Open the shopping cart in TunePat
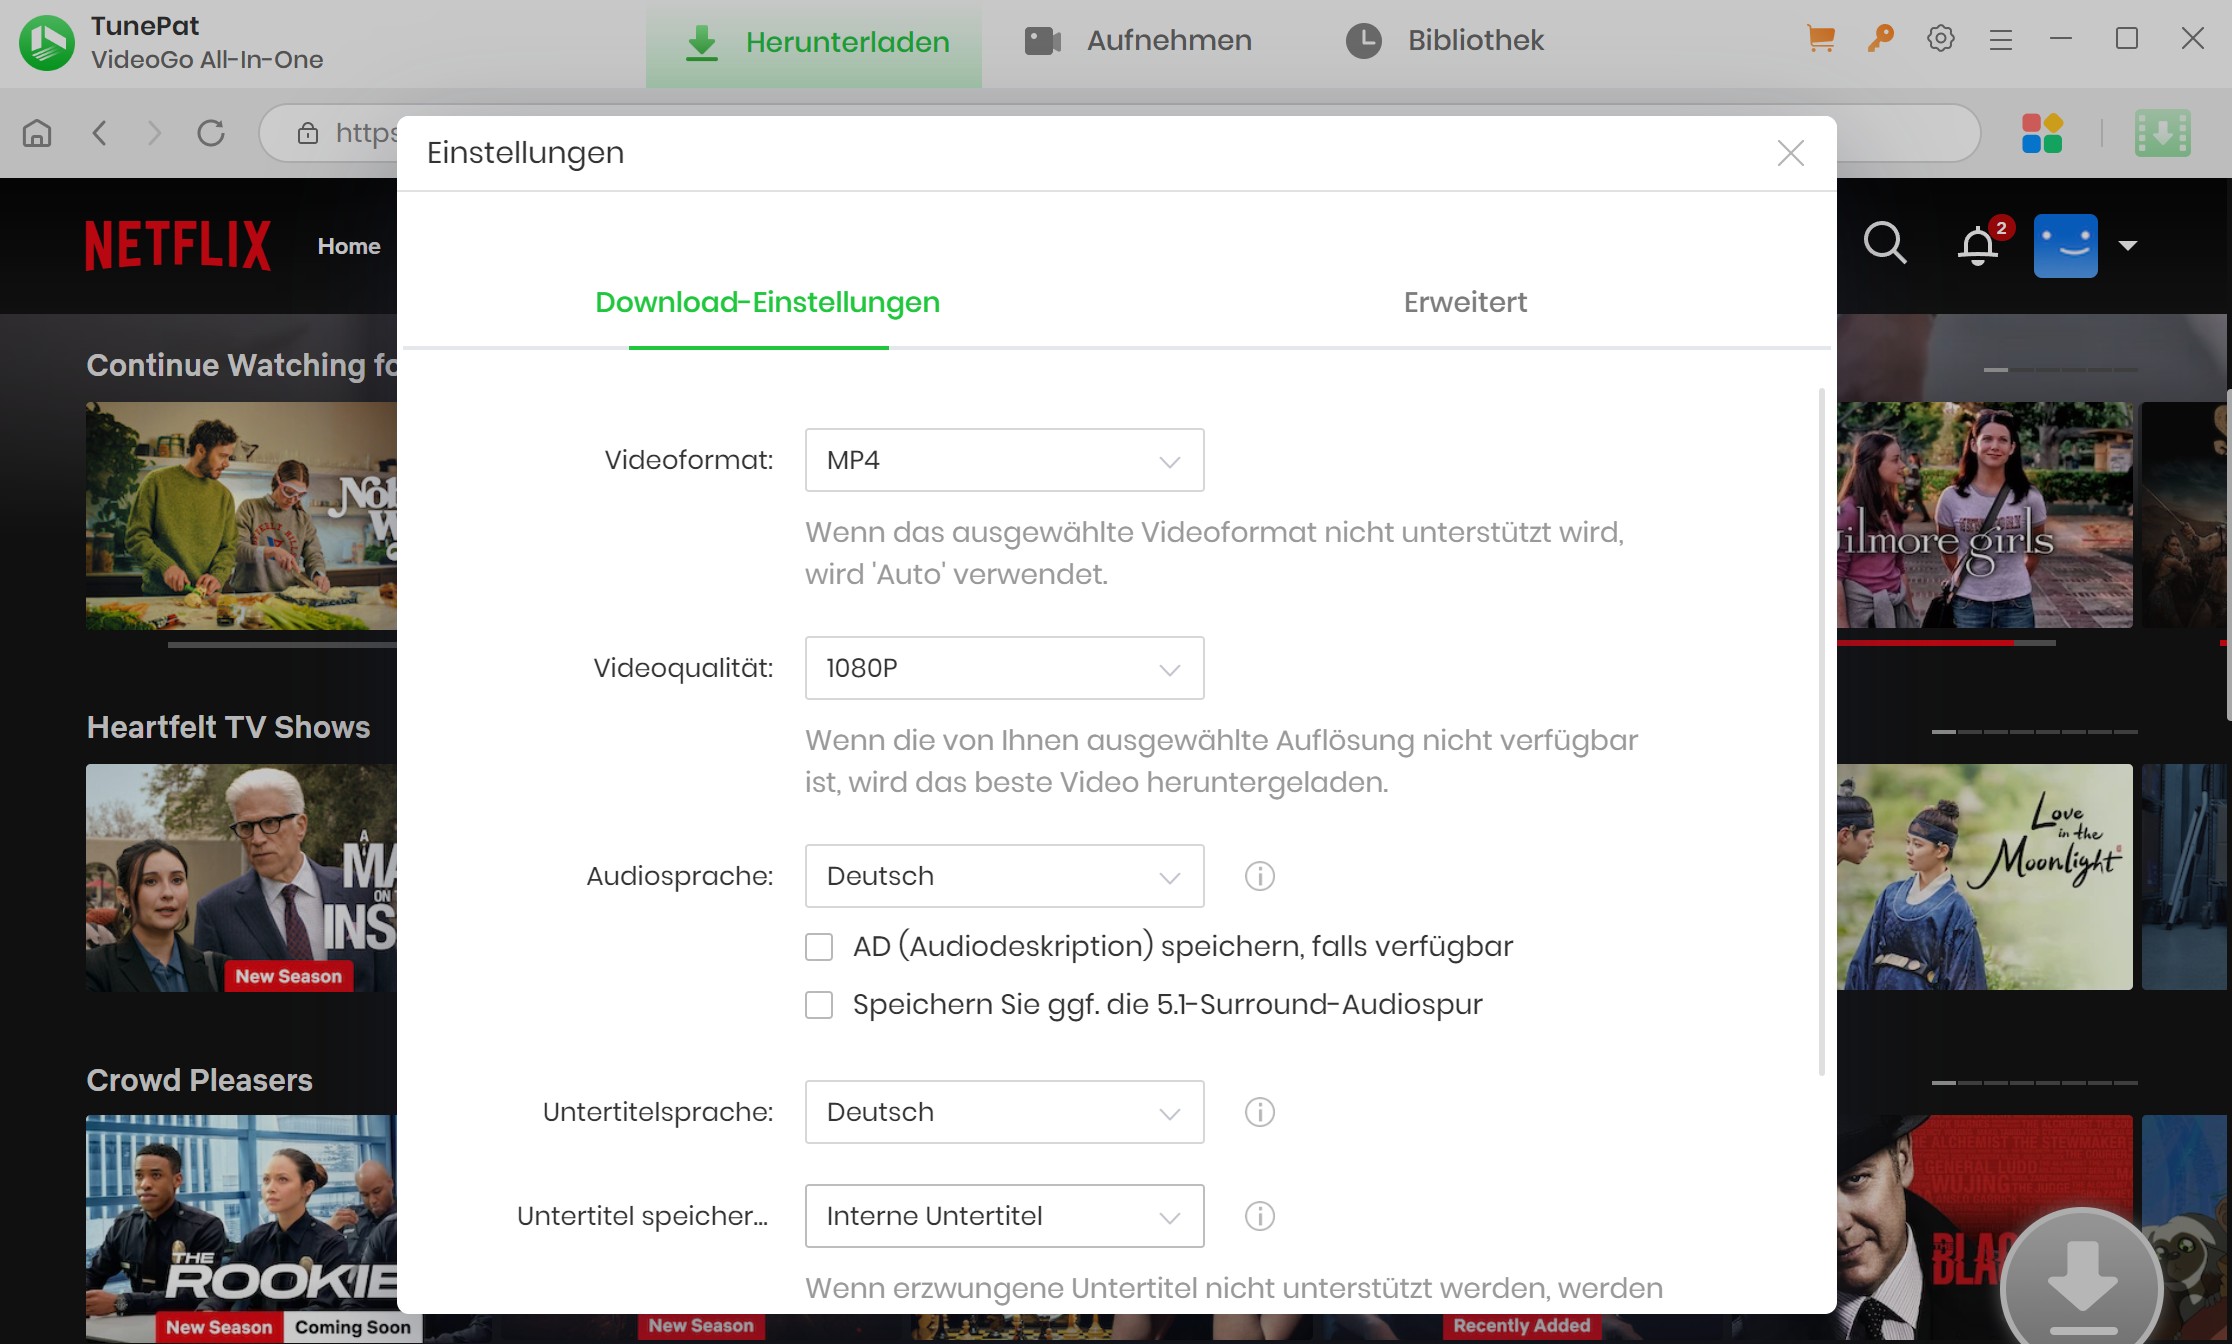 [1822, 39]
